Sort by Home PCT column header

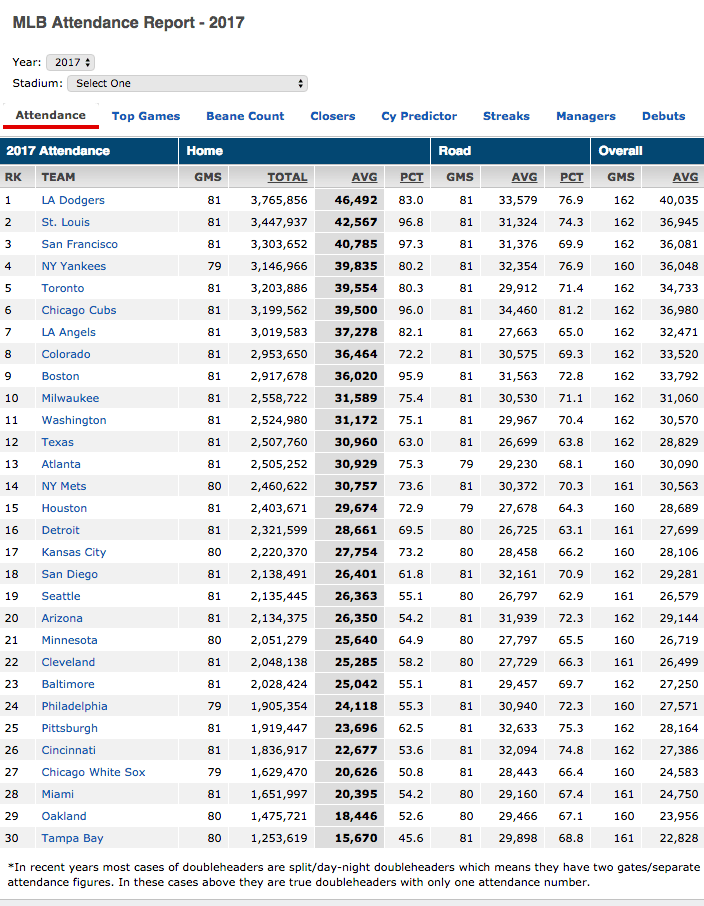tap(412, 177)
